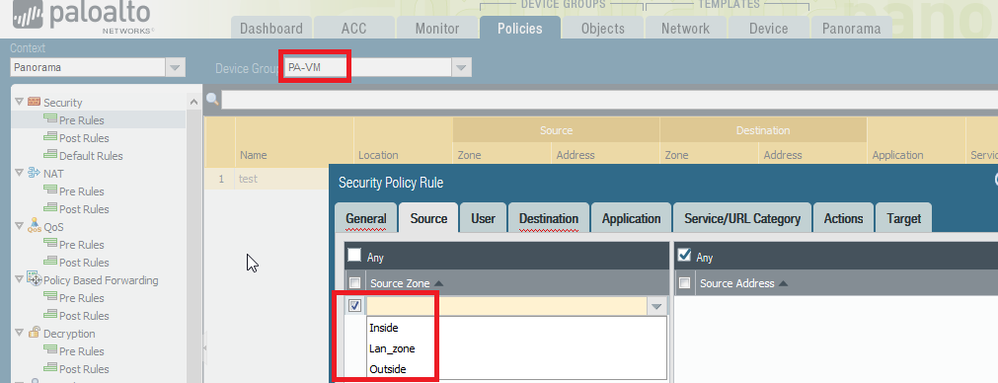Viewport: 998px width, 383px height.
Task: Open the Dashboard tab
Action: (x=271, y=28)
